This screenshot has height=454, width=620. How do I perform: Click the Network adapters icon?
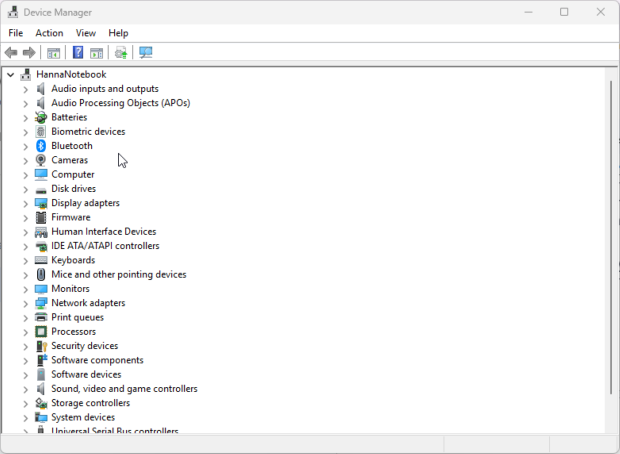[x=41, y=303]
